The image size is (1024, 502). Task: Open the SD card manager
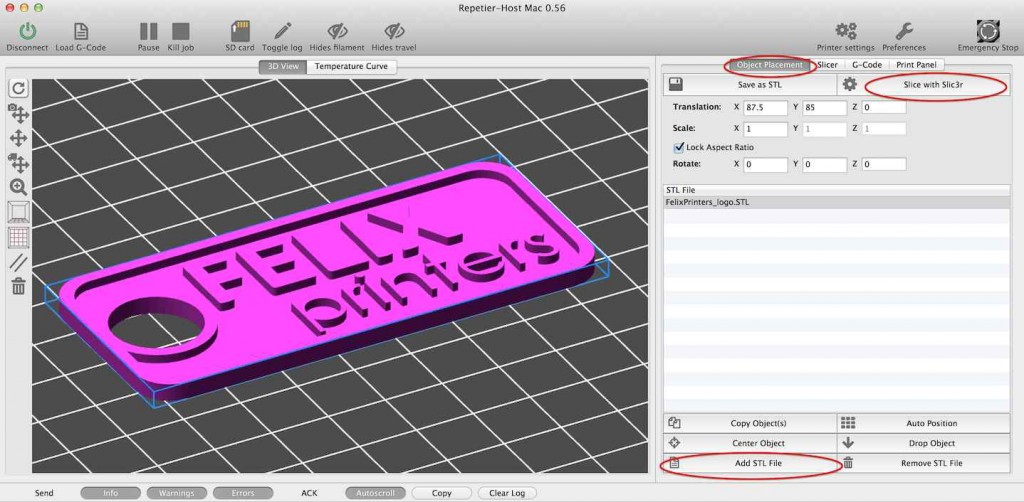[239, 31]
